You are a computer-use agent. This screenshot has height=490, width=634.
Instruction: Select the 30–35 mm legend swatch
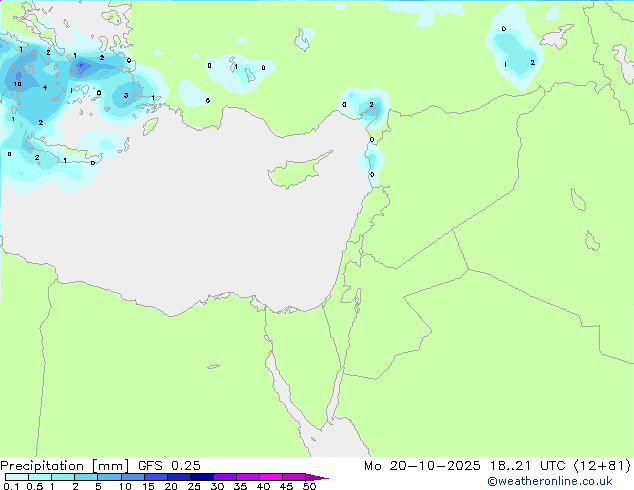tap(224, 477)
